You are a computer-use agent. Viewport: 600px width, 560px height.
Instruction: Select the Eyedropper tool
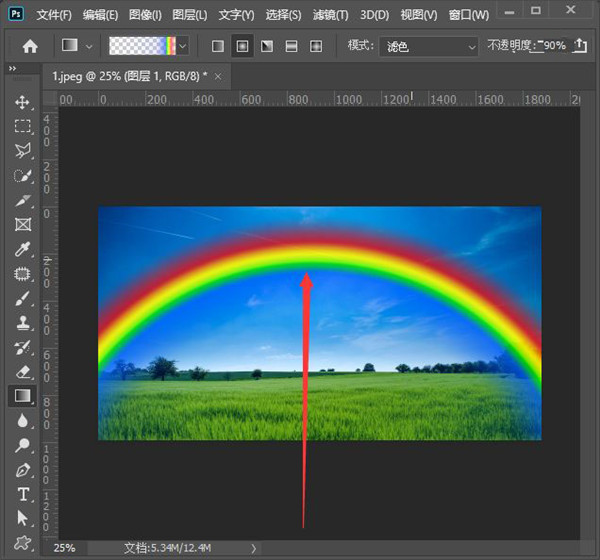tap(22, 249)
